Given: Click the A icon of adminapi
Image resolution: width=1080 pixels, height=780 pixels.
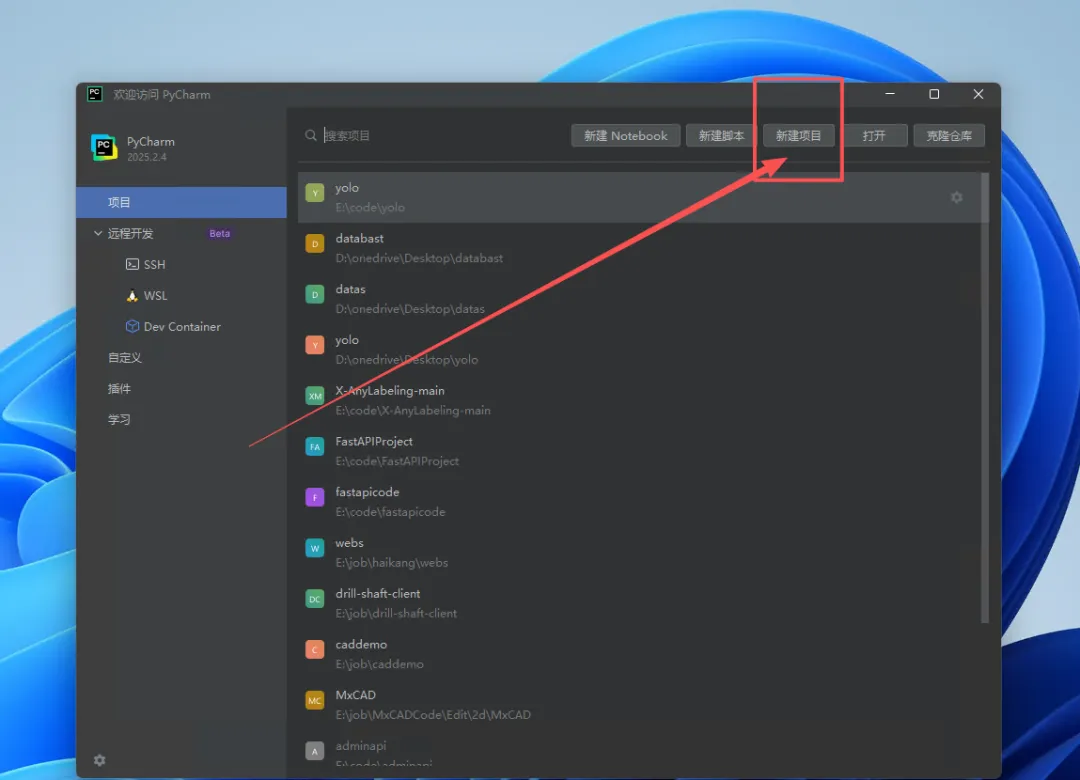Looking at the screenshot, I should (x=315, y=751).
